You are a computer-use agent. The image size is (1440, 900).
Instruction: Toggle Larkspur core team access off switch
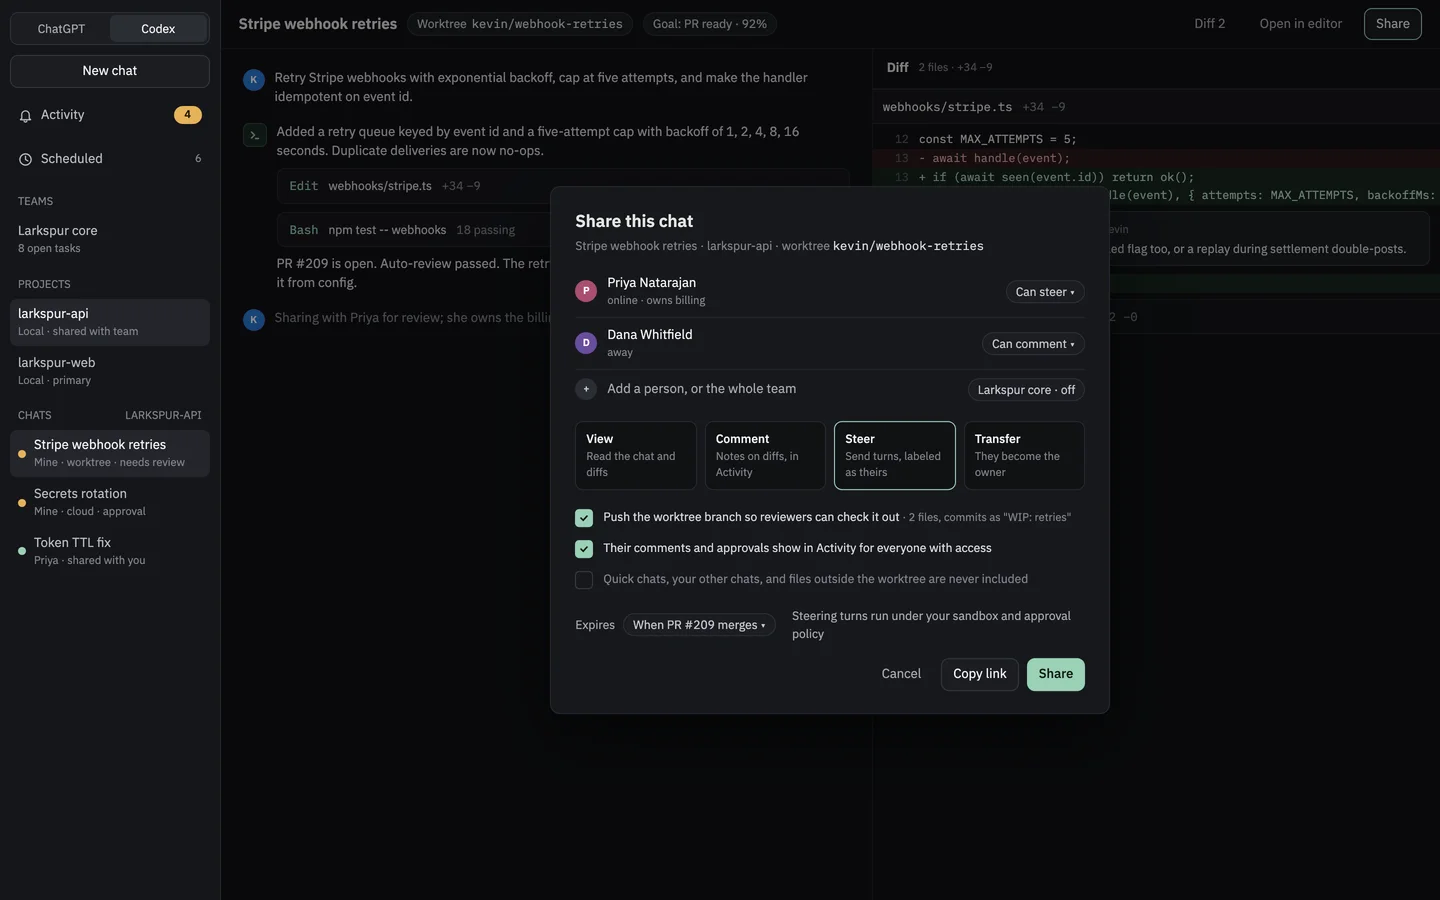point(1026,390)
